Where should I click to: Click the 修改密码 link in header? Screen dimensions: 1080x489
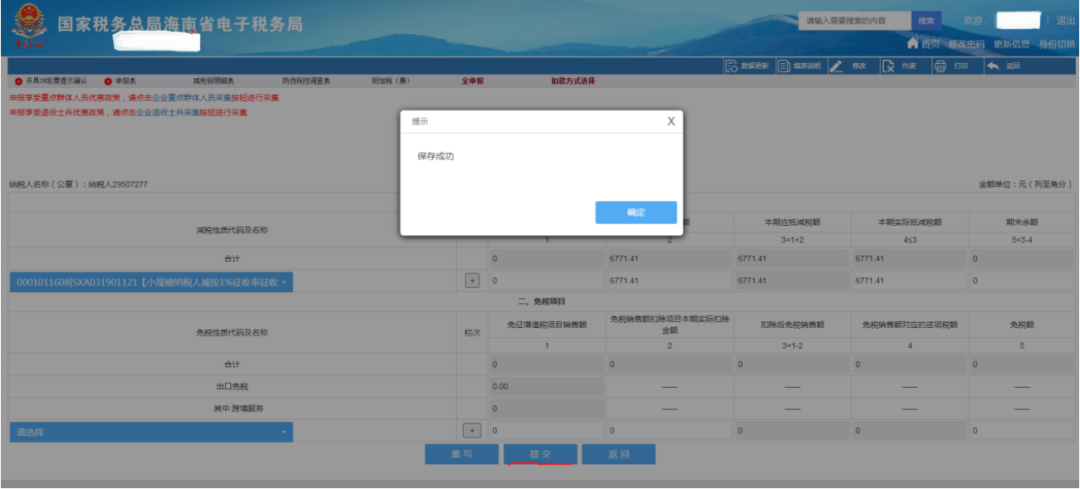[x=966, y=44]
